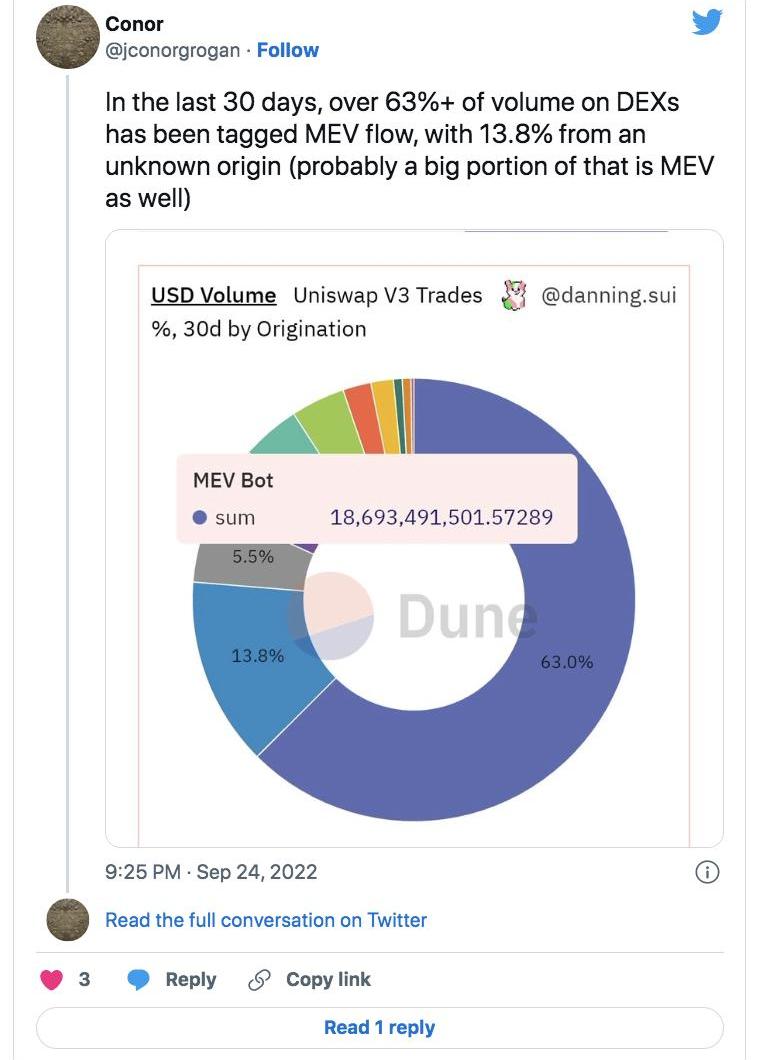This screenshot has height=1060, width=764.
Task: Click the heart like icon
Action: [52, 980]
